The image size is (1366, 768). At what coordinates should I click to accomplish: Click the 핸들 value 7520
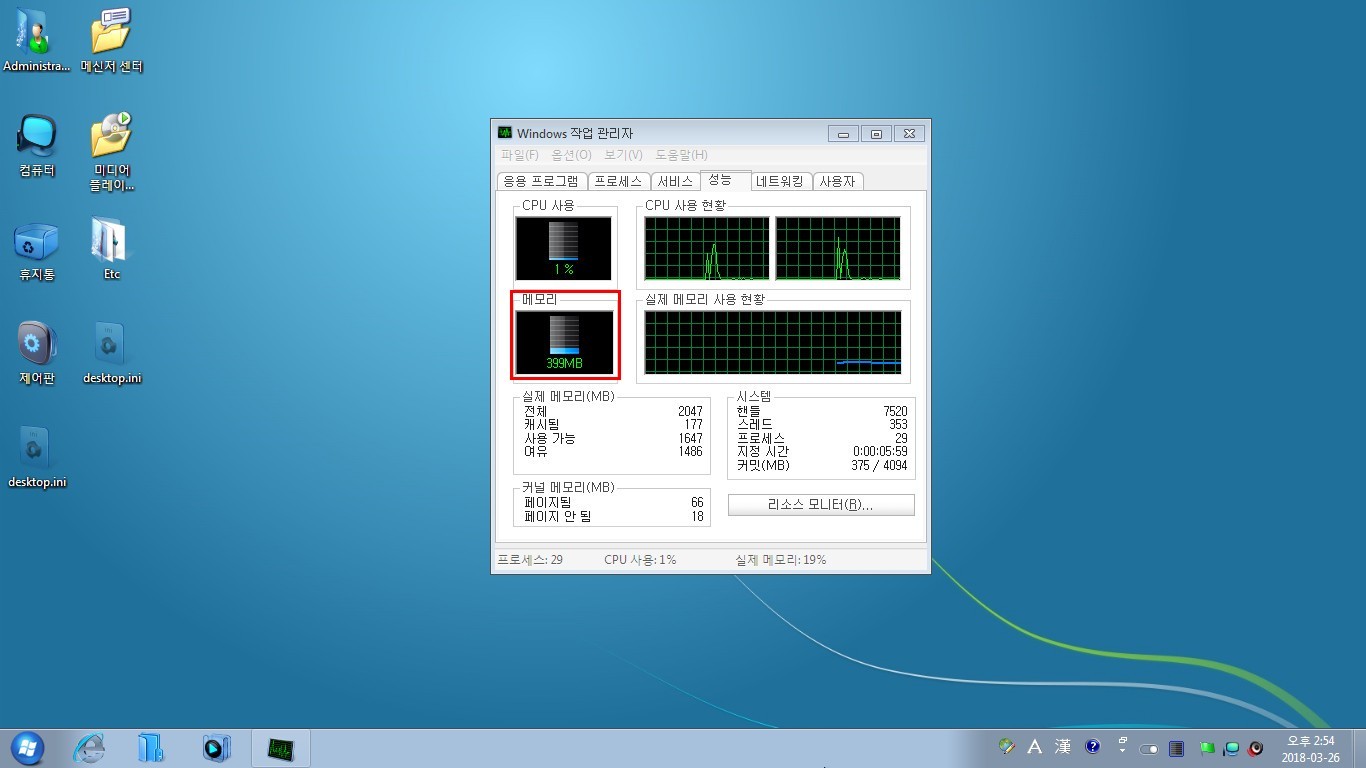point(895,411)
